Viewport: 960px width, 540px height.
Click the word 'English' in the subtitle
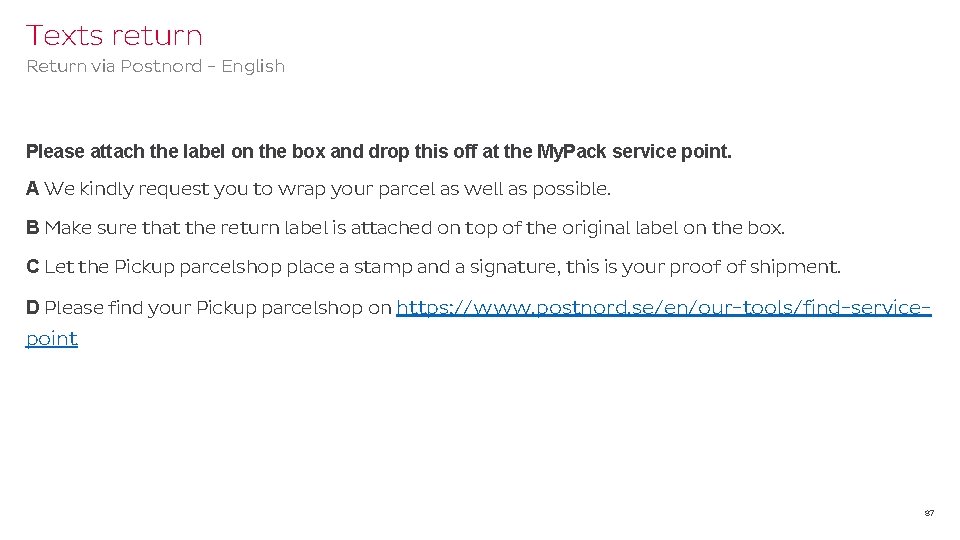pyautogui.click(x=253, y=66)
